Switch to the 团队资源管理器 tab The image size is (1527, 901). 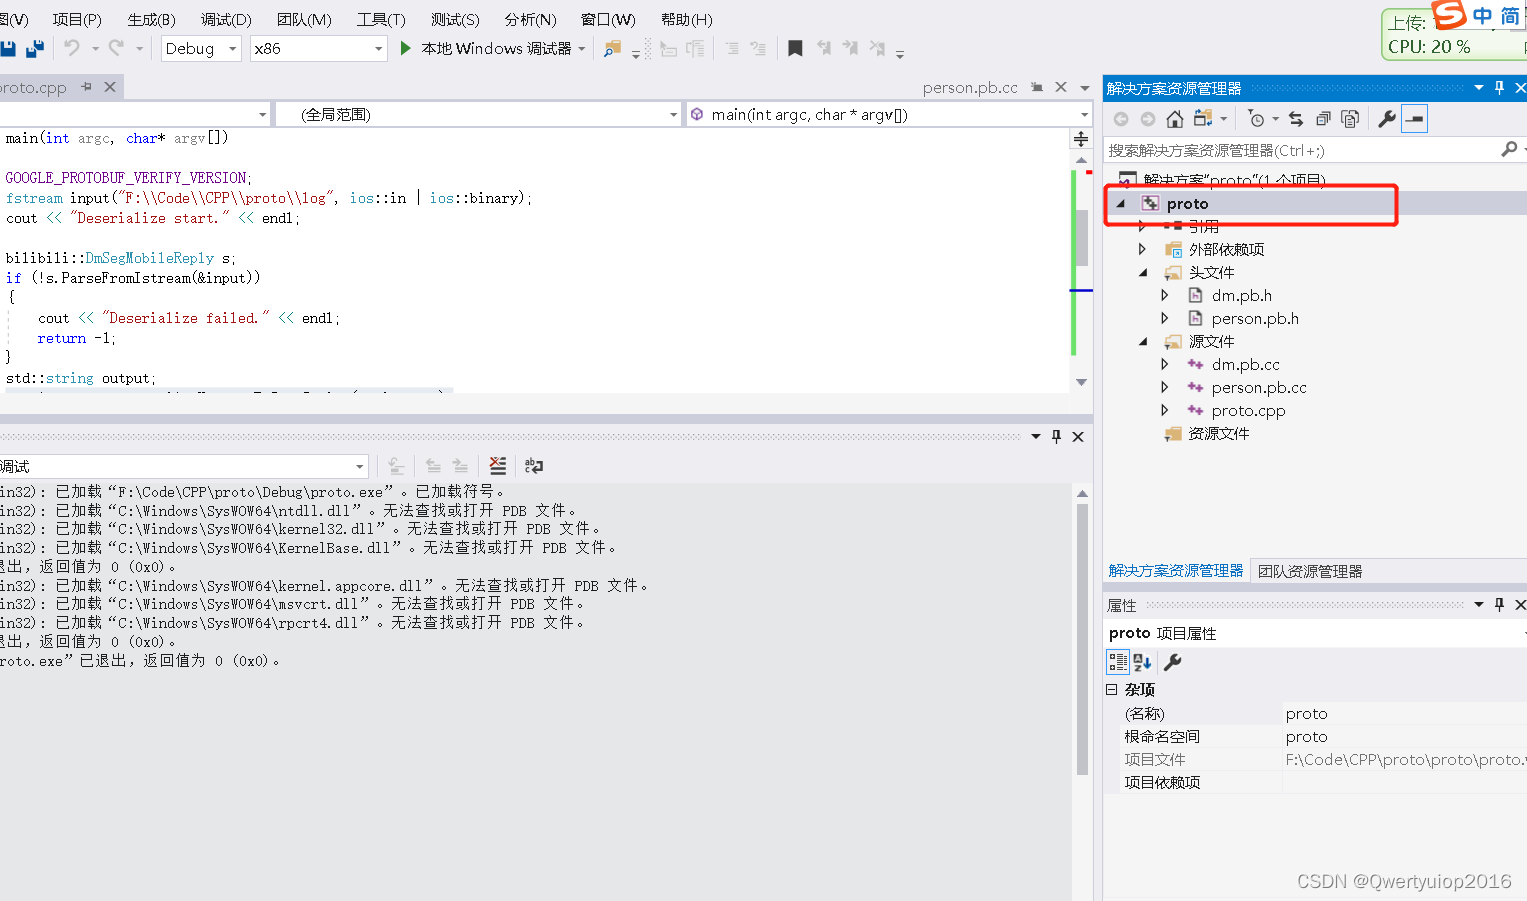[x=1310, y=571]
